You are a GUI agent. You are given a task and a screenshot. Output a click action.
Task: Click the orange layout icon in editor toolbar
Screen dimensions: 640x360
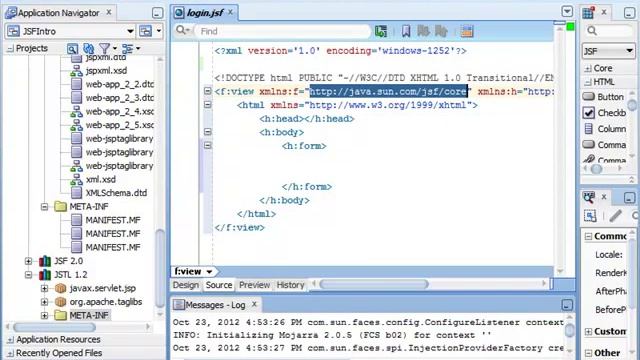click(467, 31)
